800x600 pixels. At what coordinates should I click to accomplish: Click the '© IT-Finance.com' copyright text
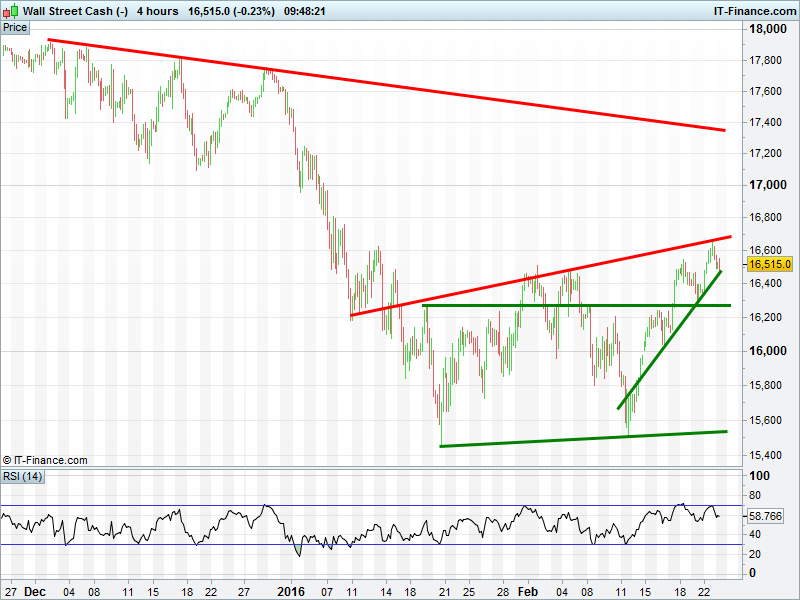(x=45, y=460)
